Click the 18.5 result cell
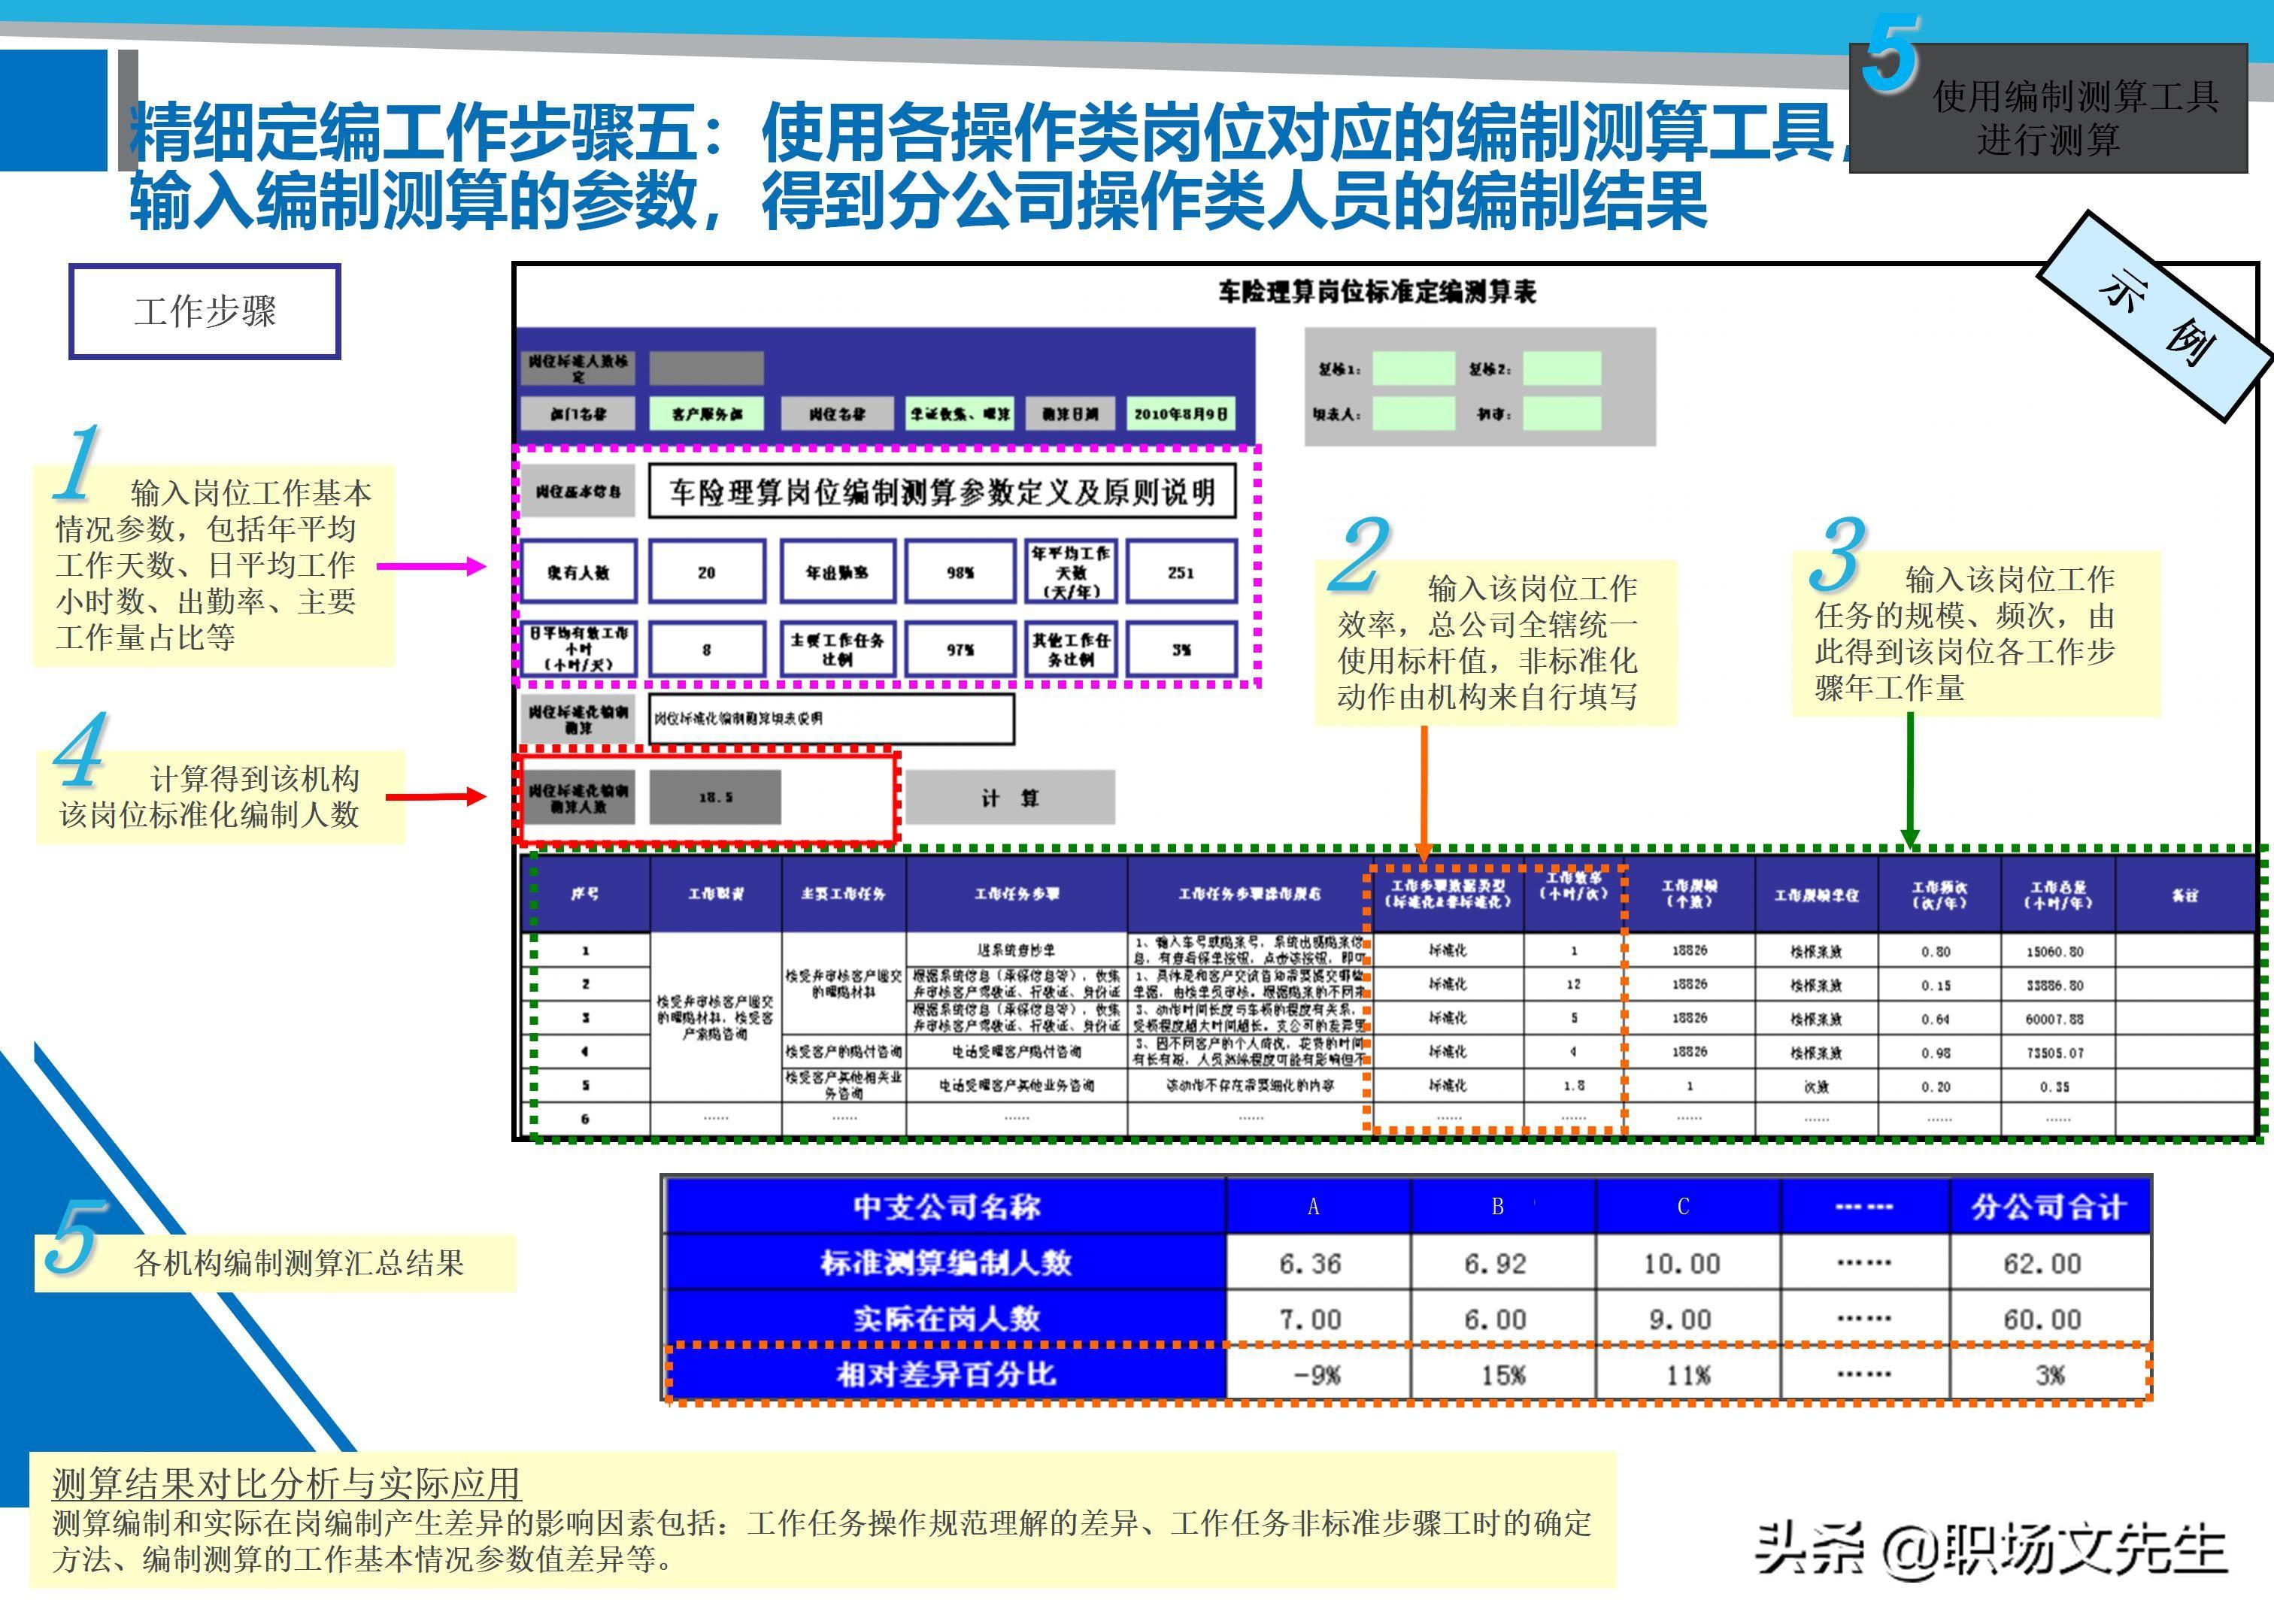 (714, 797)
